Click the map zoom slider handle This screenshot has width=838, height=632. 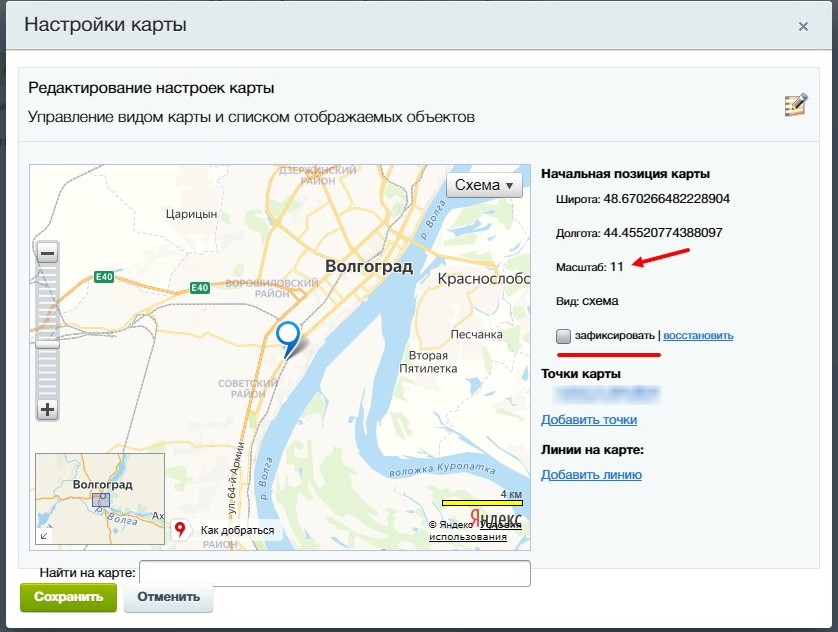tap(47, 344)
